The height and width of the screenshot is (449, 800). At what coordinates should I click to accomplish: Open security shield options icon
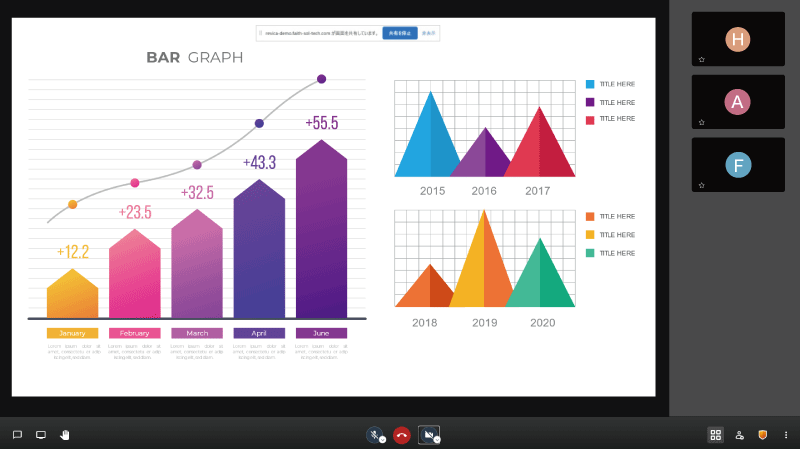point(763,435)
